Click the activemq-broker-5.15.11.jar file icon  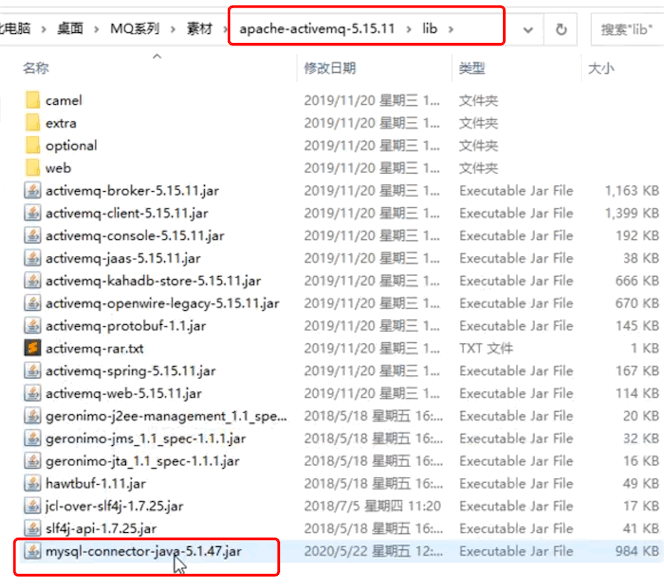pos(33,190)
